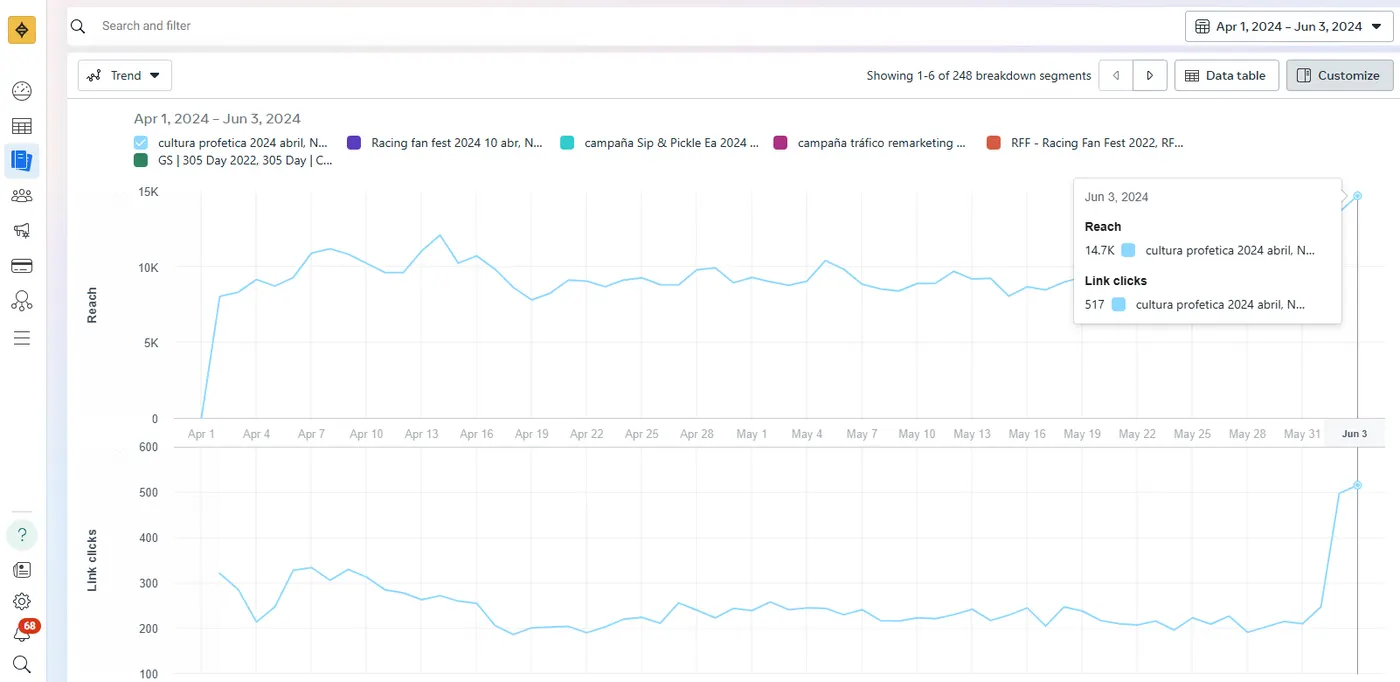The height and width of the screenshot is (682, 1400).
Task: Toggle GS | 305 Day 2022 legend swatch
Action: (141, 160)
